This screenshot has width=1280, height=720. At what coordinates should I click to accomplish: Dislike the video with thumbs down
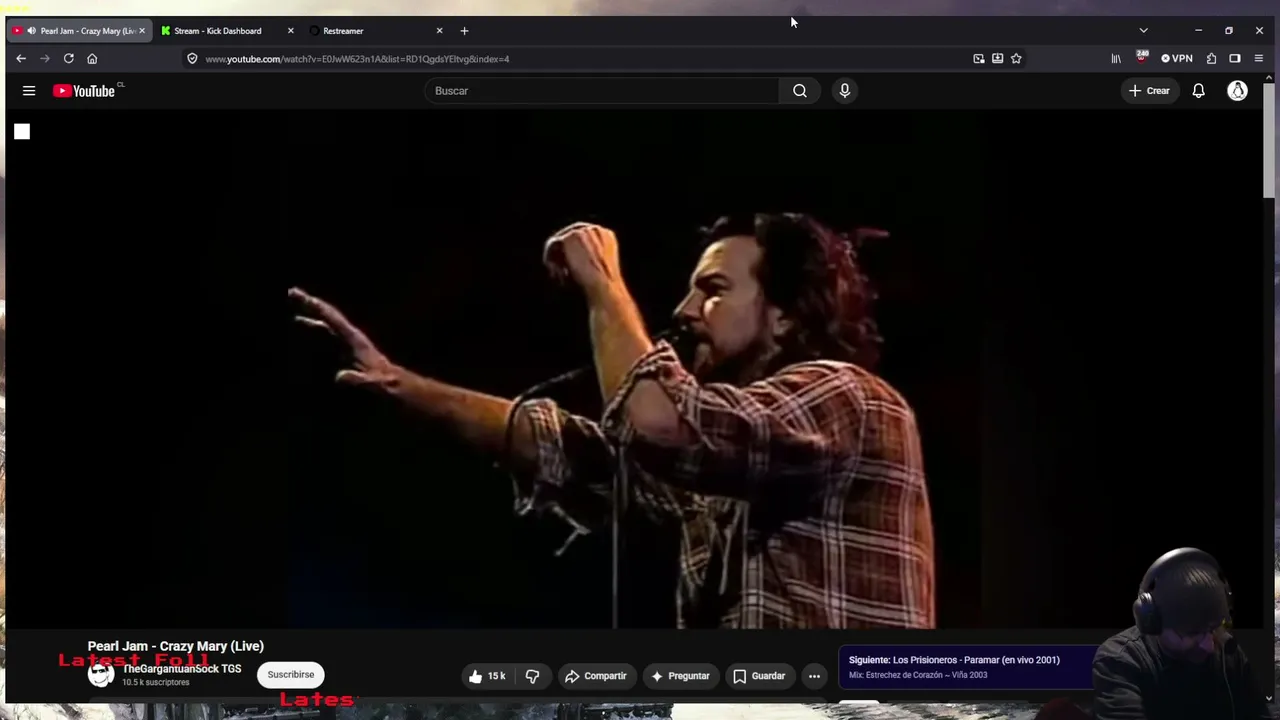pos(532,676)
